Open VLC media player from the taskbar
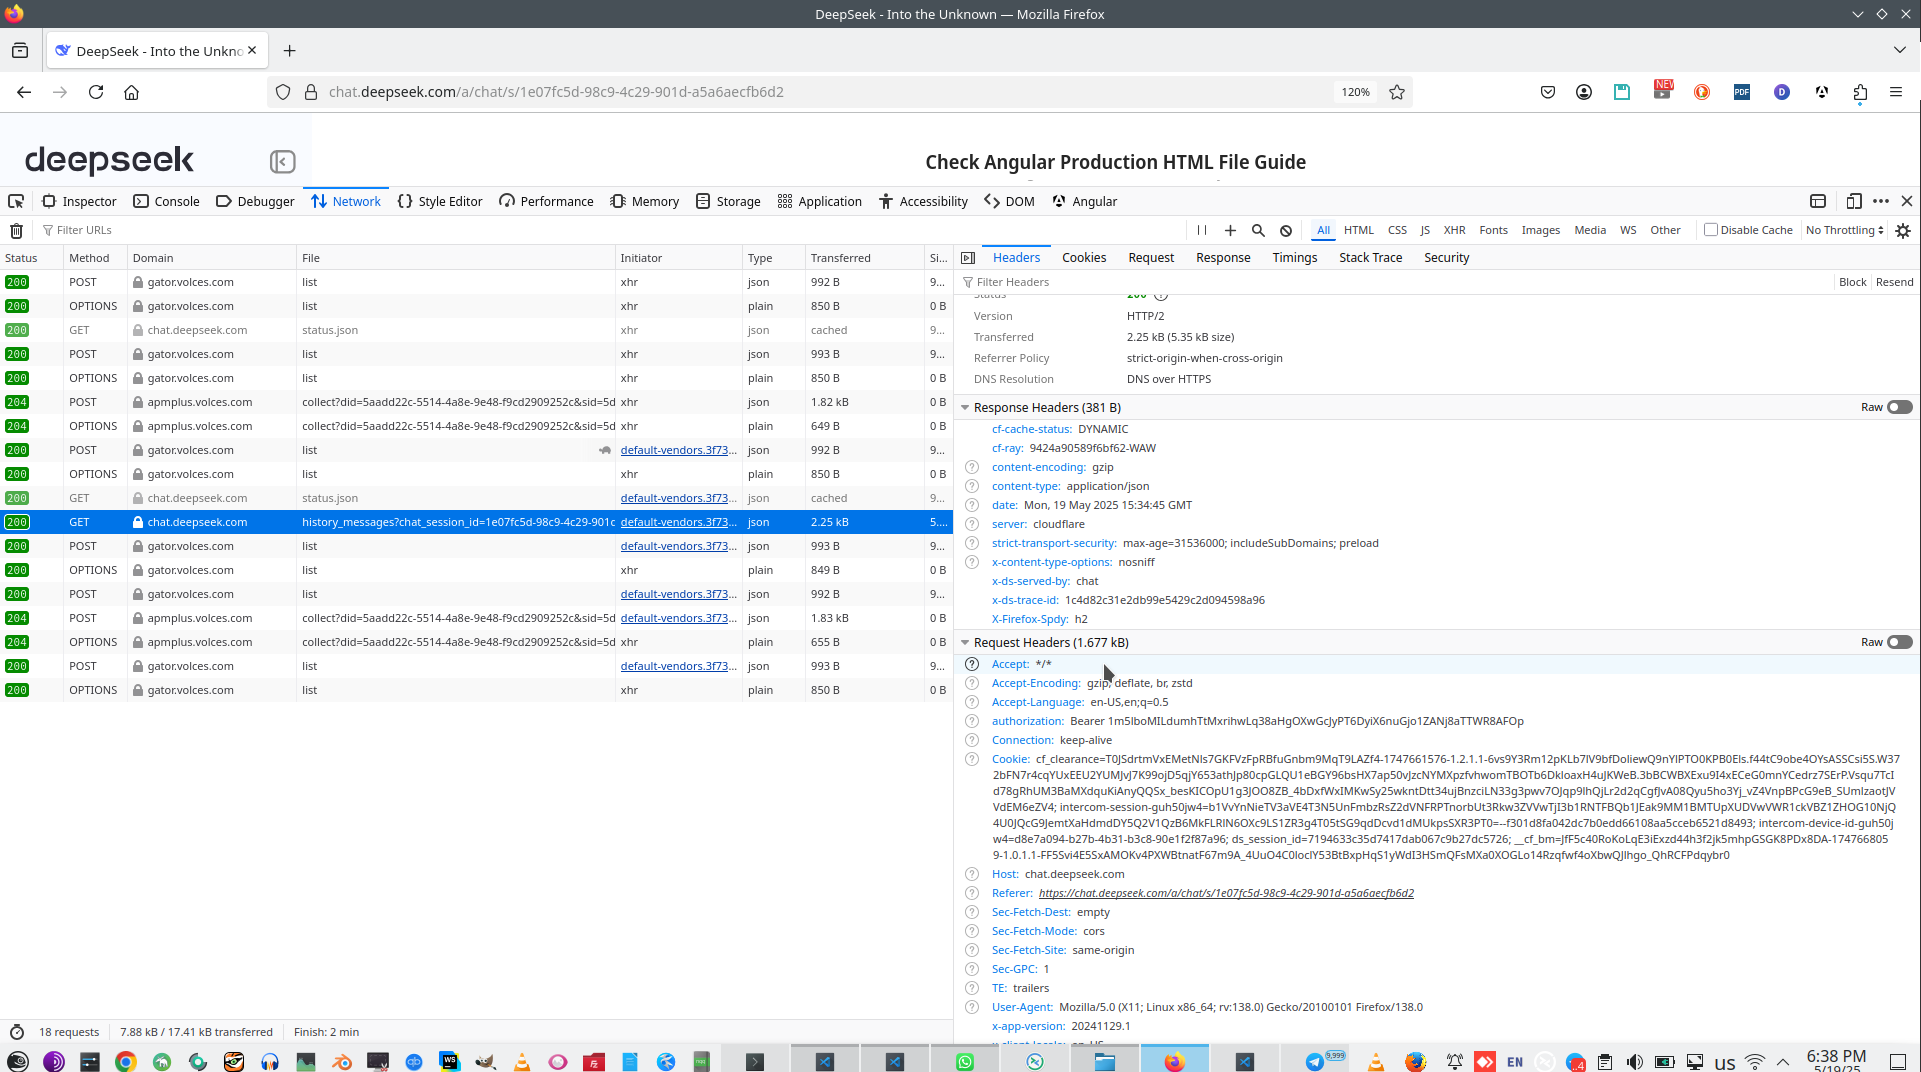 tap(521, 1061)
